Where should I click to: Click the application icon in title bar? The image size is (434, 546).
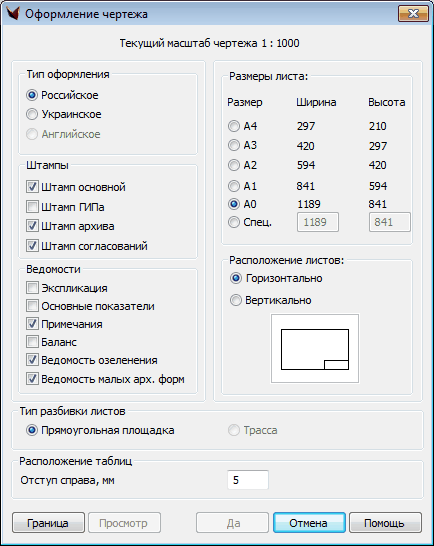(13, 14)
